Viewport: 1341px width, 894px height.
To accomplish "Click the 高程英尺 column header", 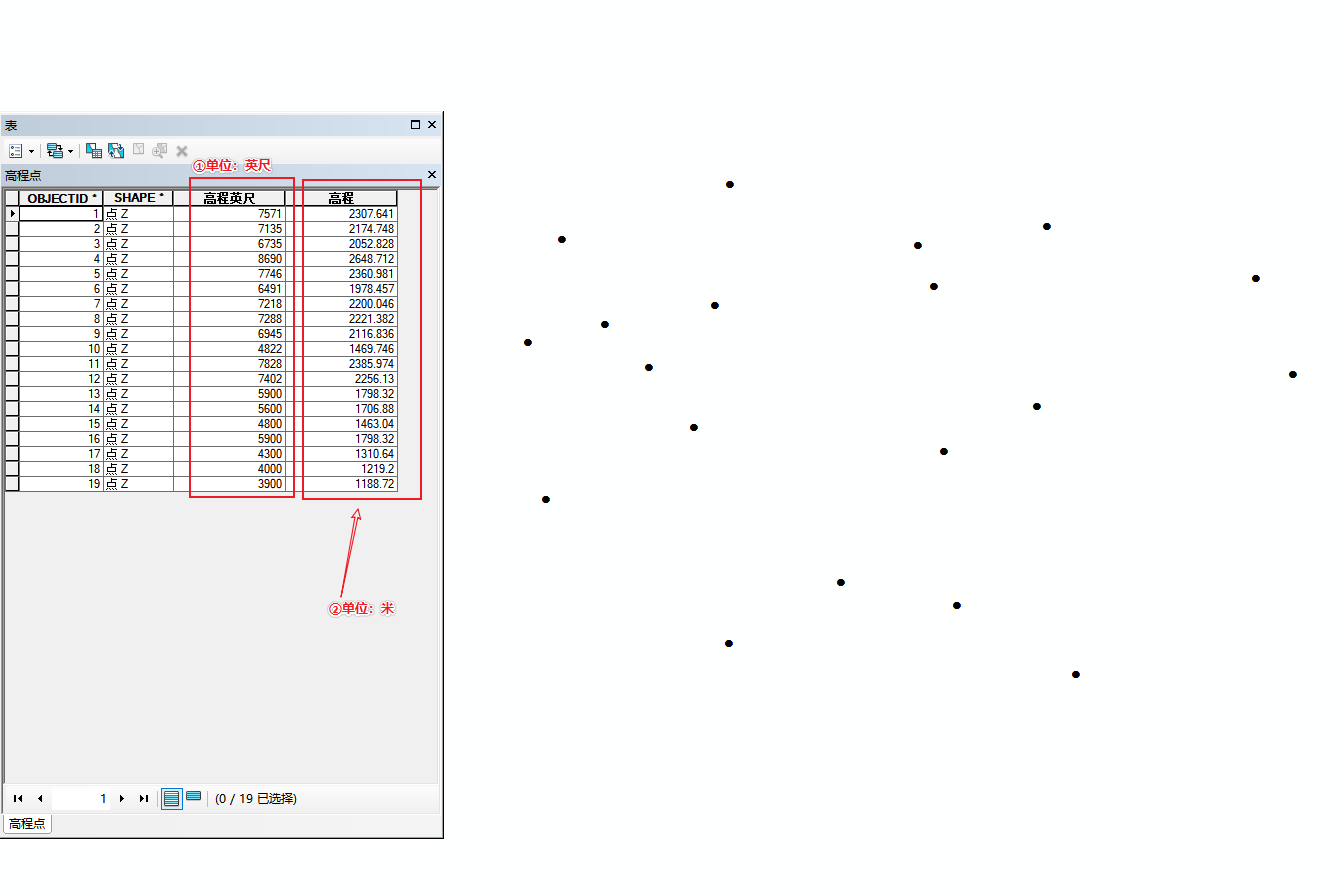I will (229, 198).
